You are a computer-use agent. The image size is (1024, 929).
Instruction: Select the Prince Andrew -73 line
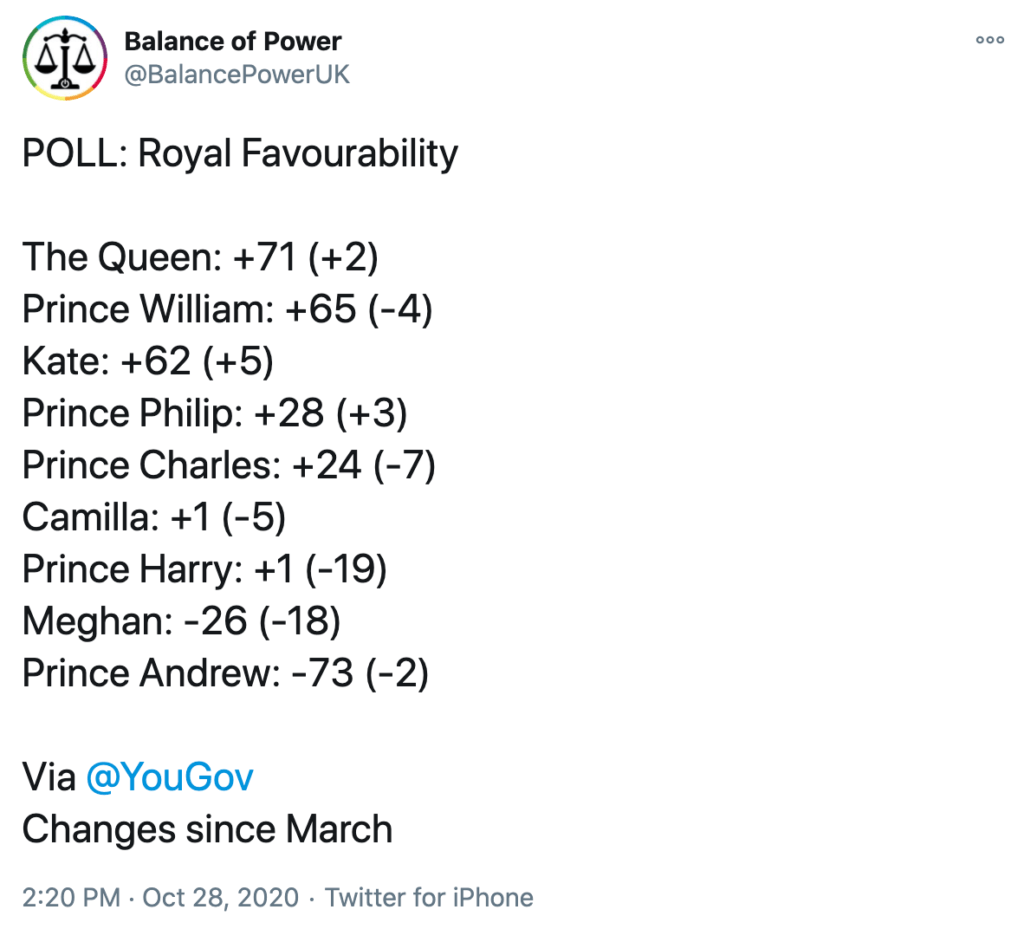225,674
